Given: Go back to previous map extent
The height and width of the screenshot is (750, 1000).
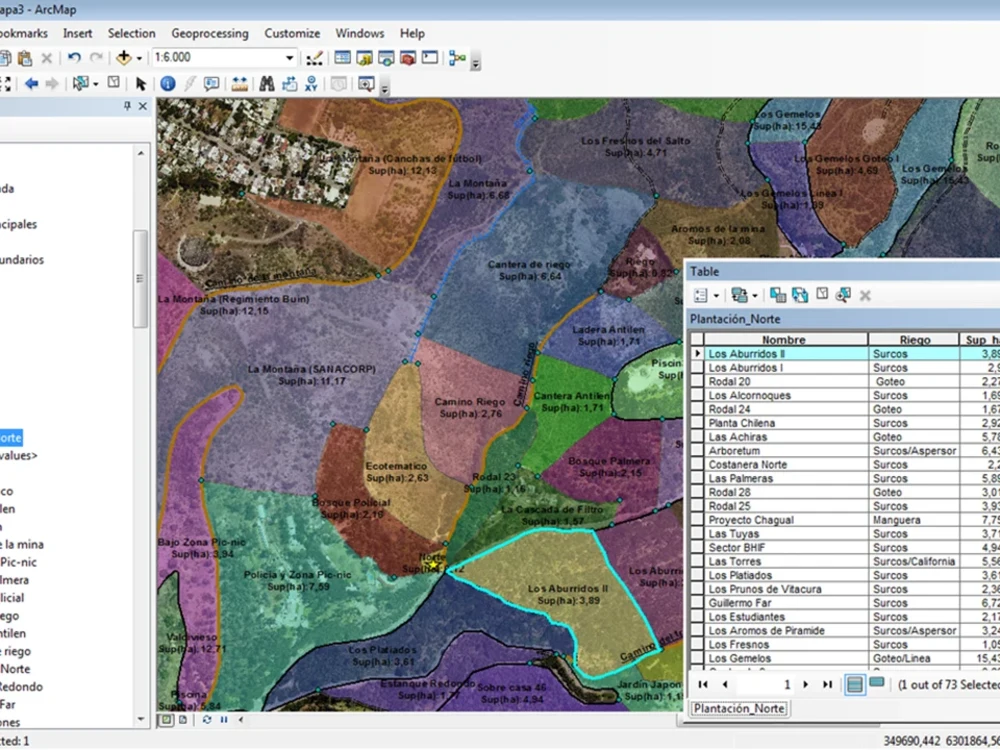Looking at the screenshot, I should coord(31,84).
